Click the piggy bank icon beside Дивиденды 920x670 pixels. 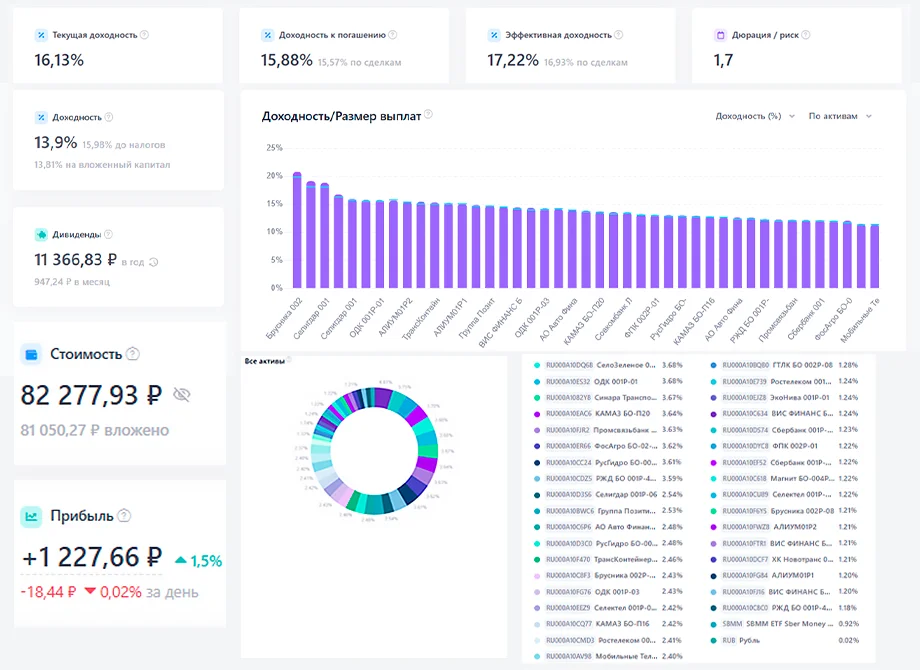pos(41,235)
